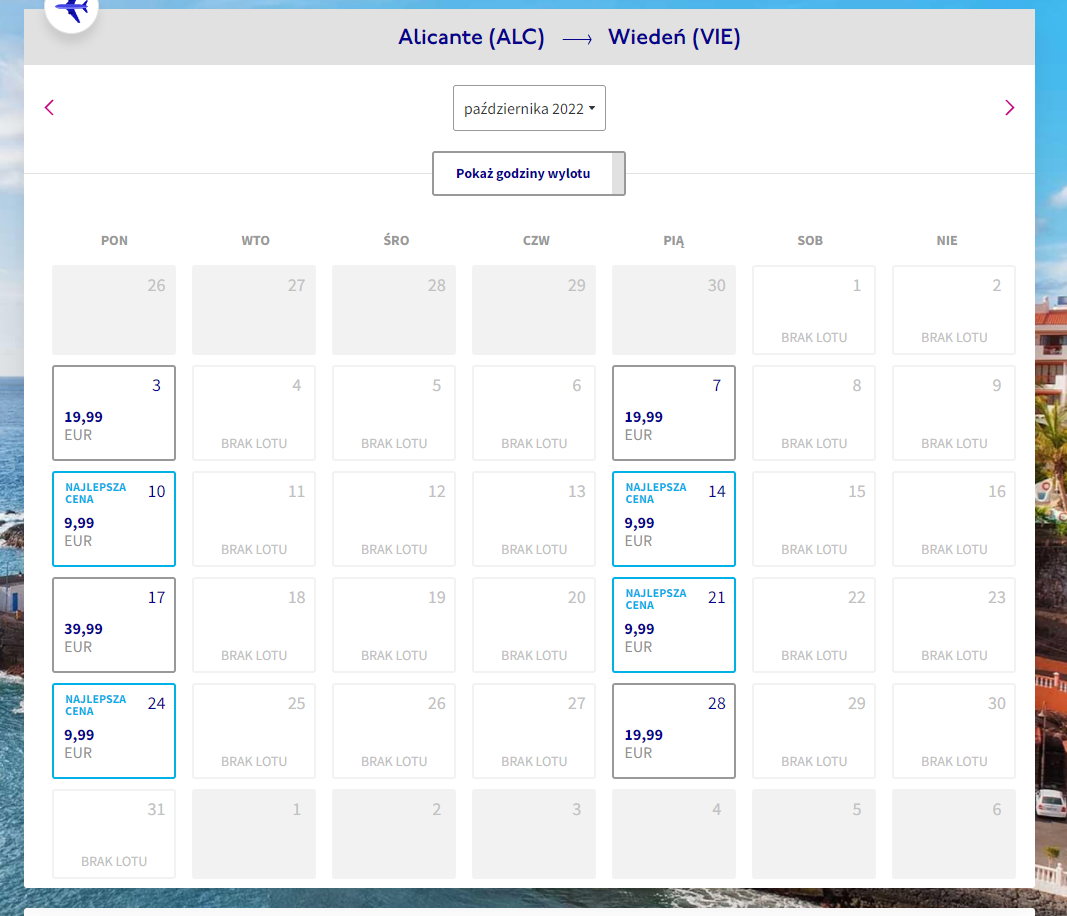The image size is (1067, 916).
Task: Click day 29 Saturday cell in last full week
Action: (x=814, y=731)
